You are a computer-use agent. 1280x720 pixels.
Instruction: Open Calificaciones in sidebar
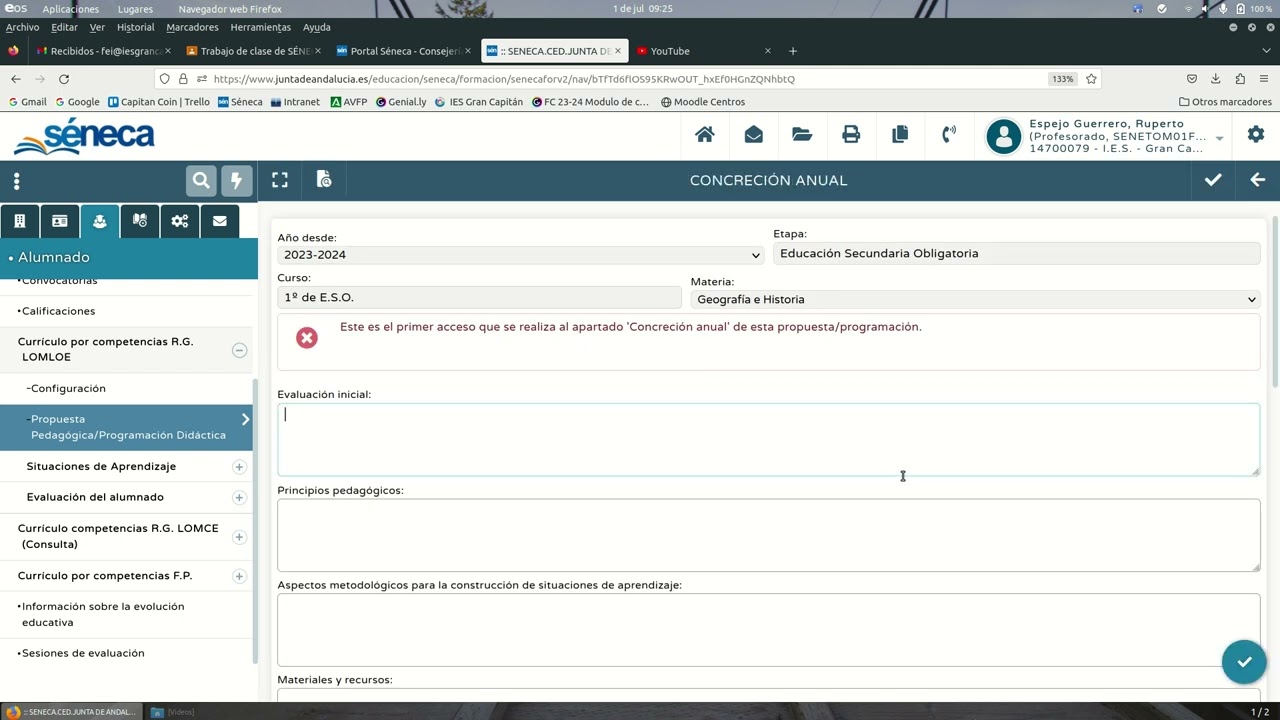coord(58,311)
